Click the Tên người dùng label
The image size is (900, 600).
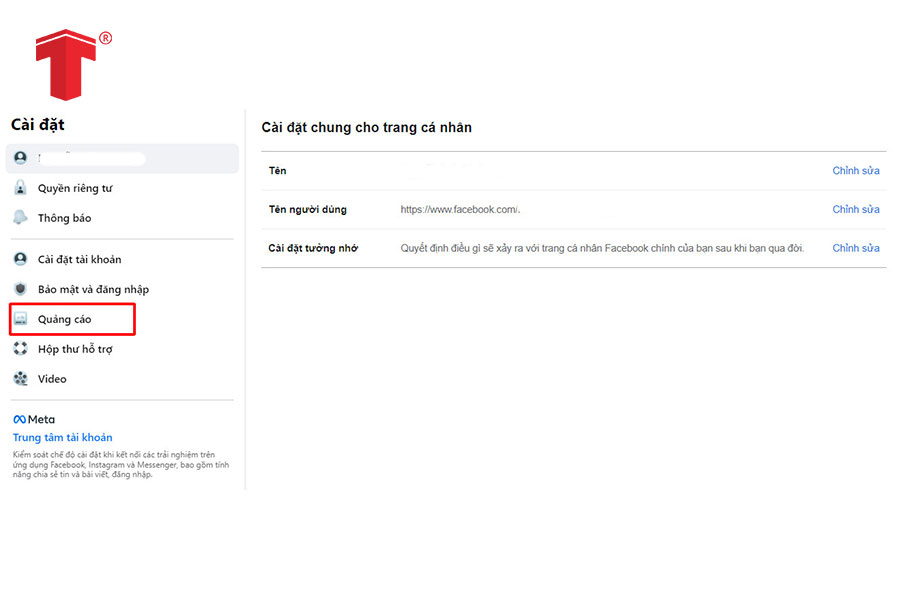click(308, 210)
